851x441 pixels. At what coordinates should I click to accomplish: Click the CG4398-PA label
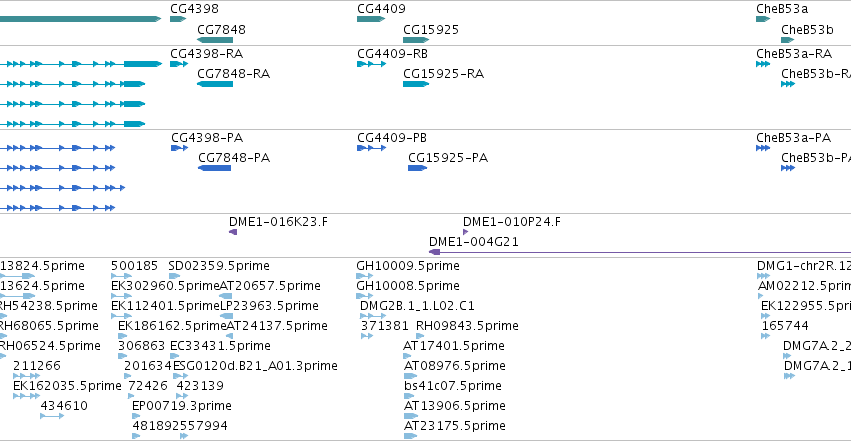click(207, 138)
